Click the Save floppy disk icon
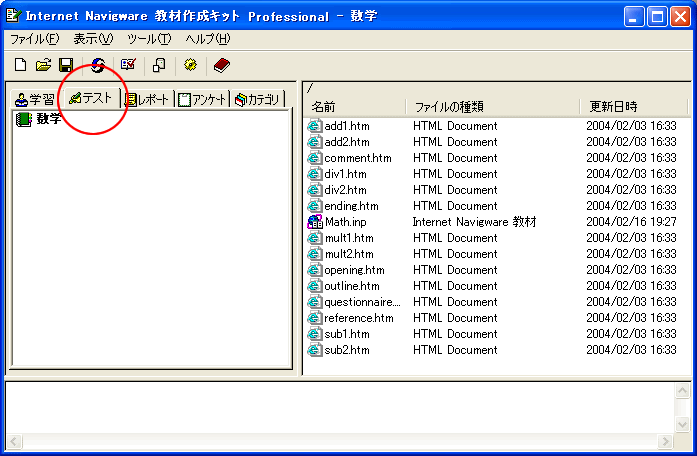This screenshot has width=697, height=456. [66, 65]
